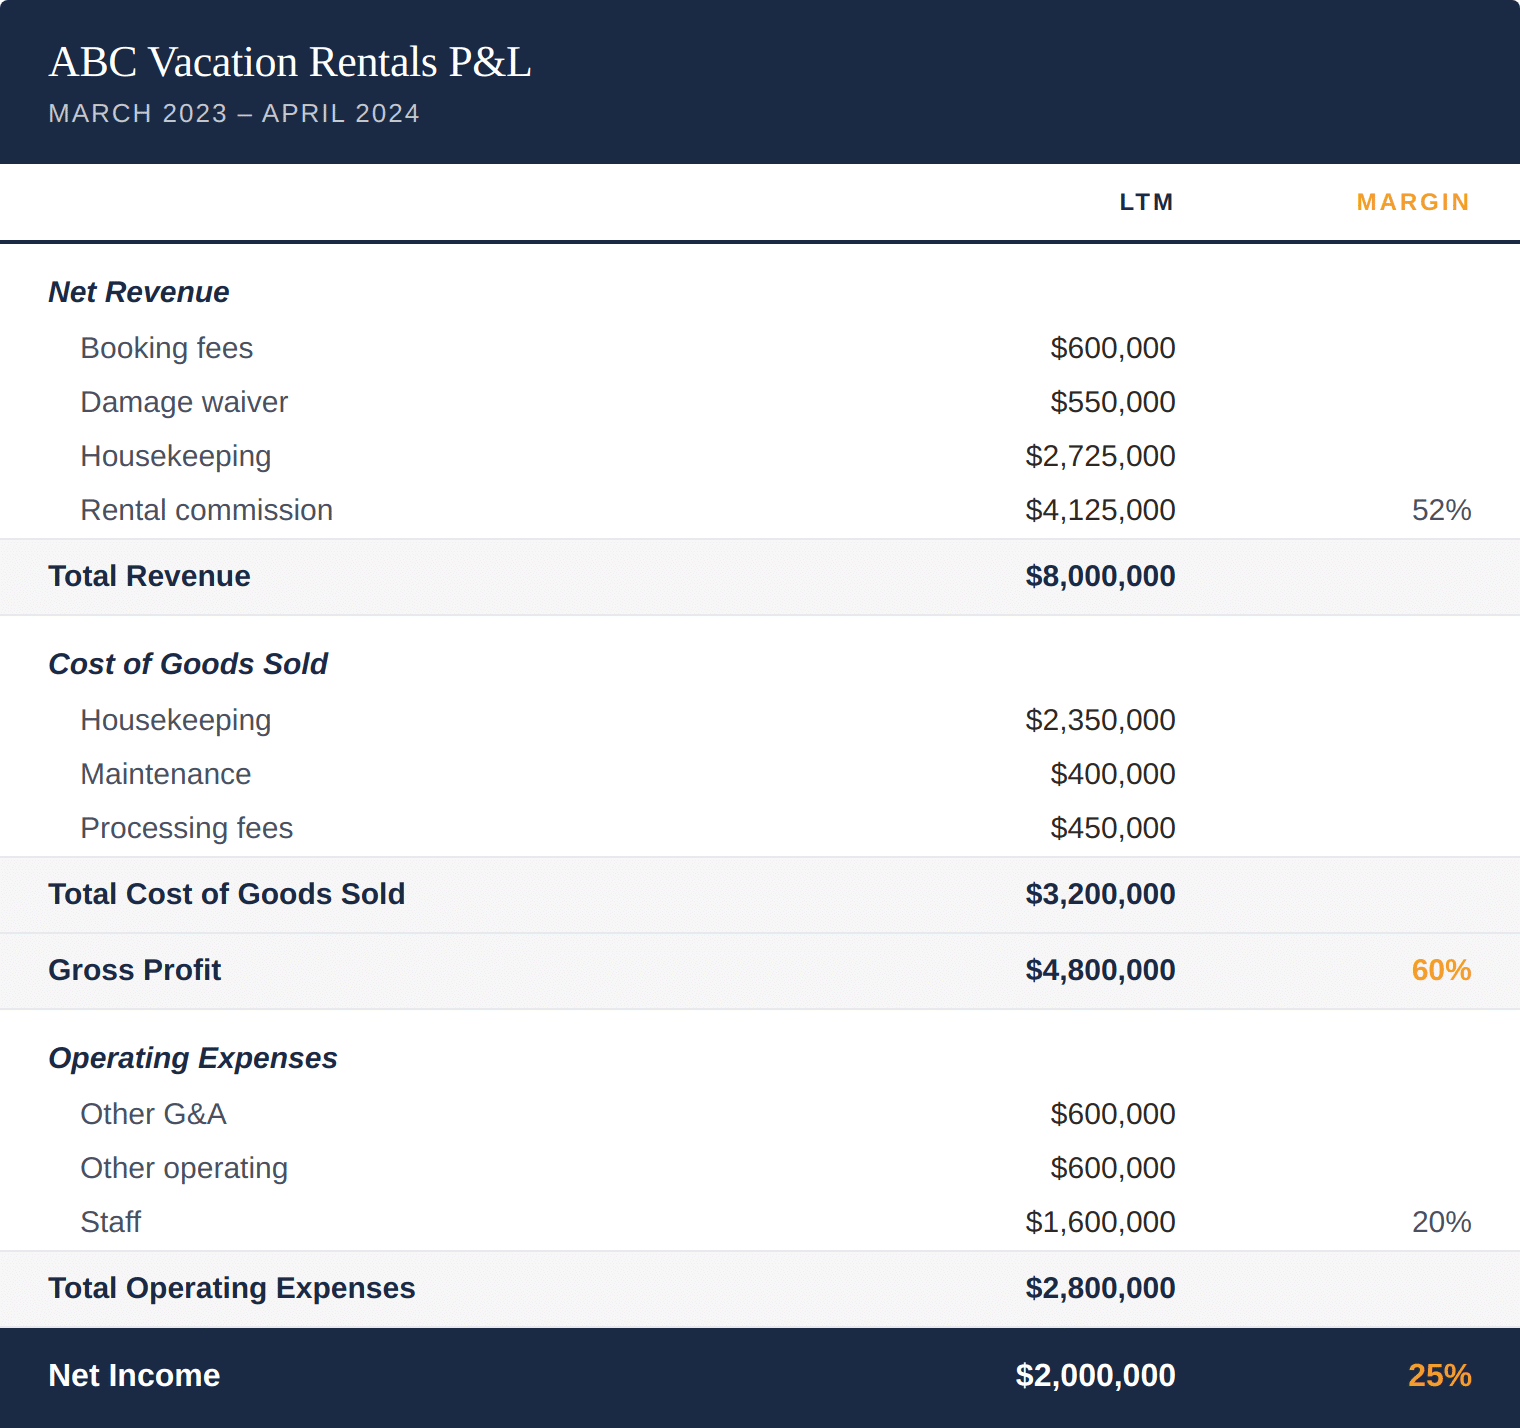
Task: Select the '$1,600,000' Staff value
Action: tap(1100, 1222)
